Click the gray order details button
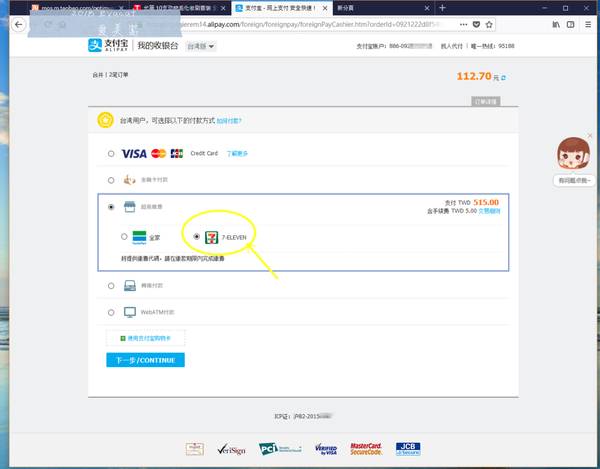 486,101
